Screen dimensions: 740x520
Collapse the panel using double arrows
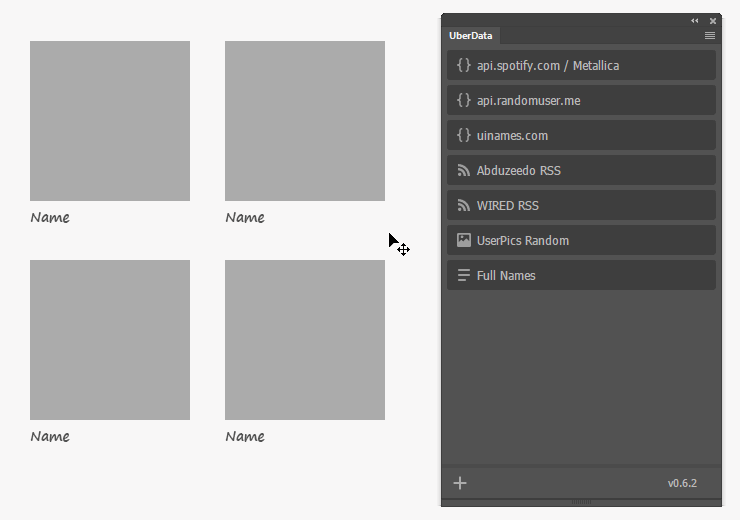point(695,20)
